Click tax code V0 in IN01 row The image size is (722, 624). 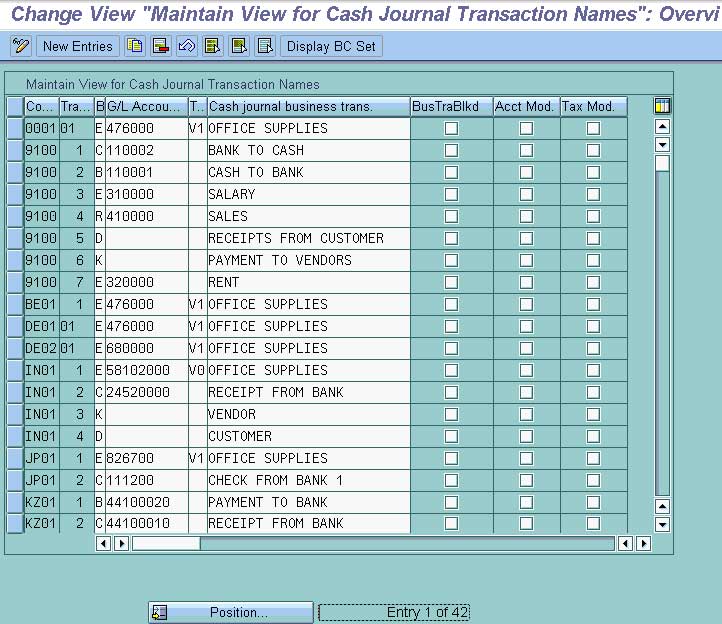click(197, 370)
